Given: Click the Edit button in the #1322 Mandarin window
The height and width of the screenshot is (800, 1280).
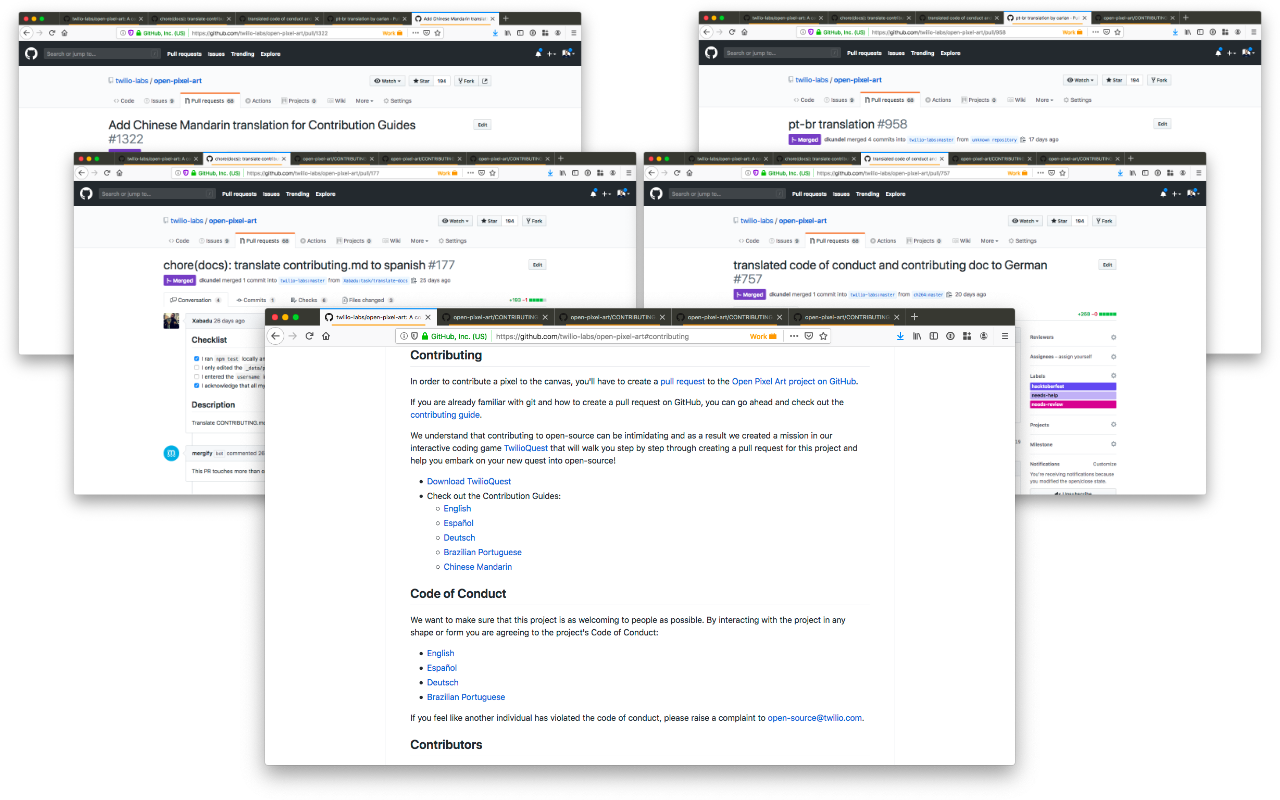Looking at the screenshot, I should [x=482, y=125].
